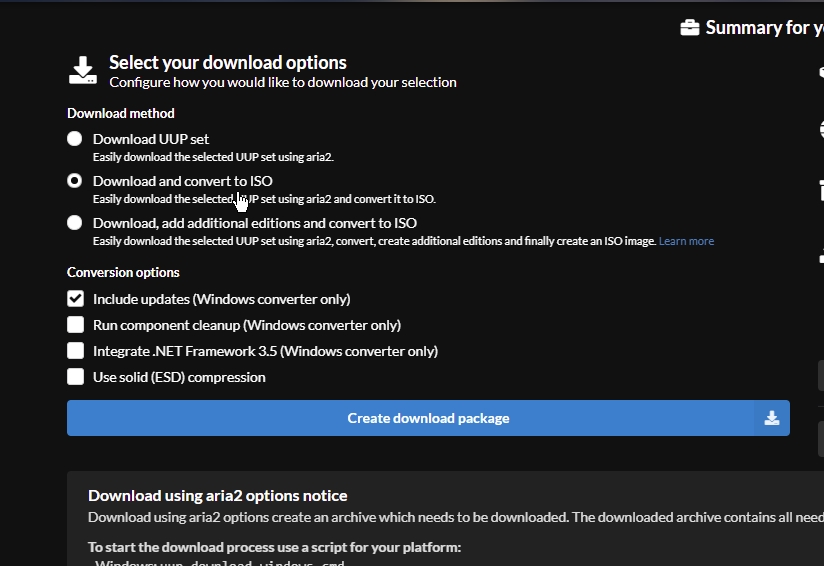Click the Download method section label
Image resolution: width=824 pixels, height=566 pixels.
[x=121, y=113]
